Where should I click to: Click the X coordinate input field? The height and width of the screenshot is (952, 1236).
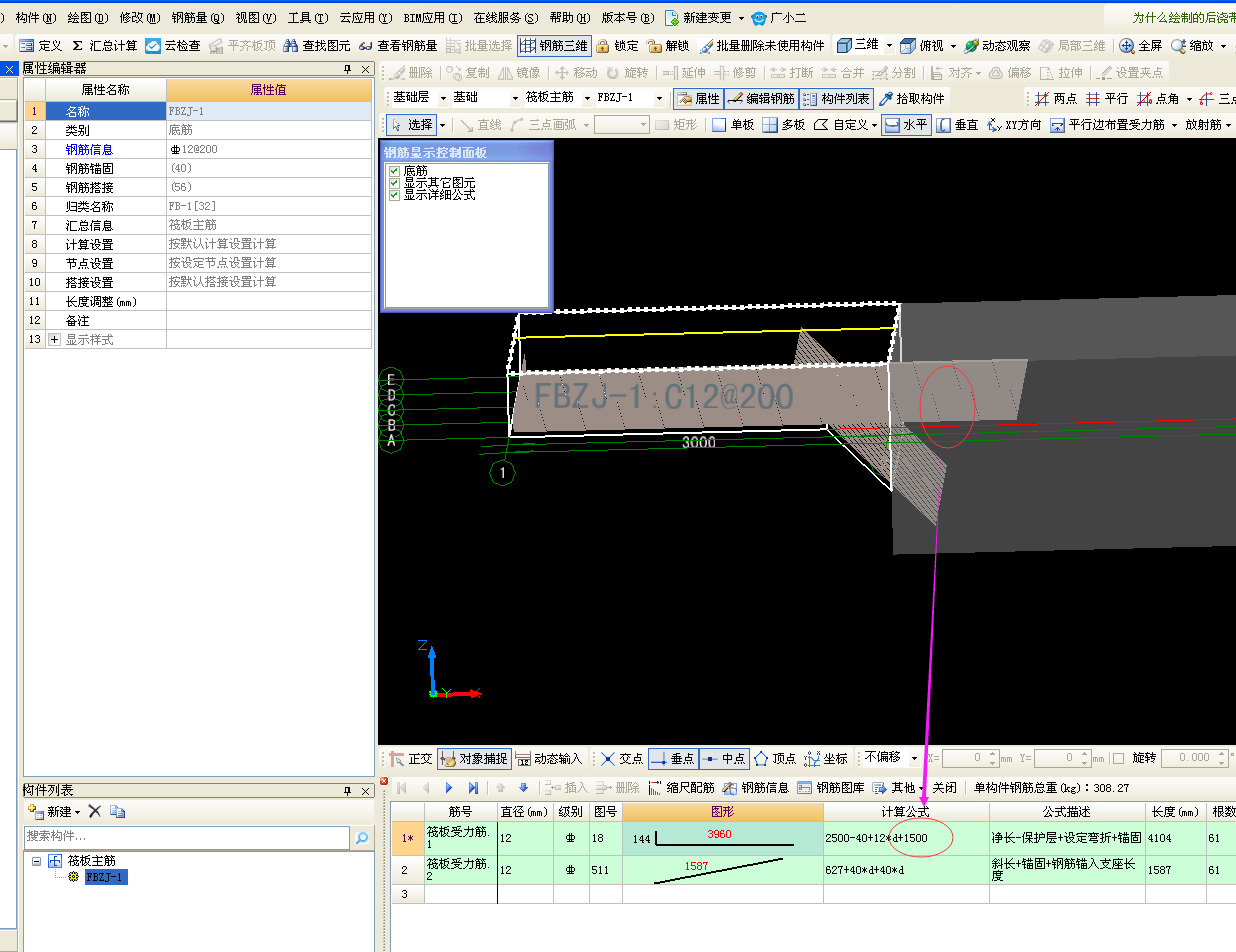tap(970, 759)
